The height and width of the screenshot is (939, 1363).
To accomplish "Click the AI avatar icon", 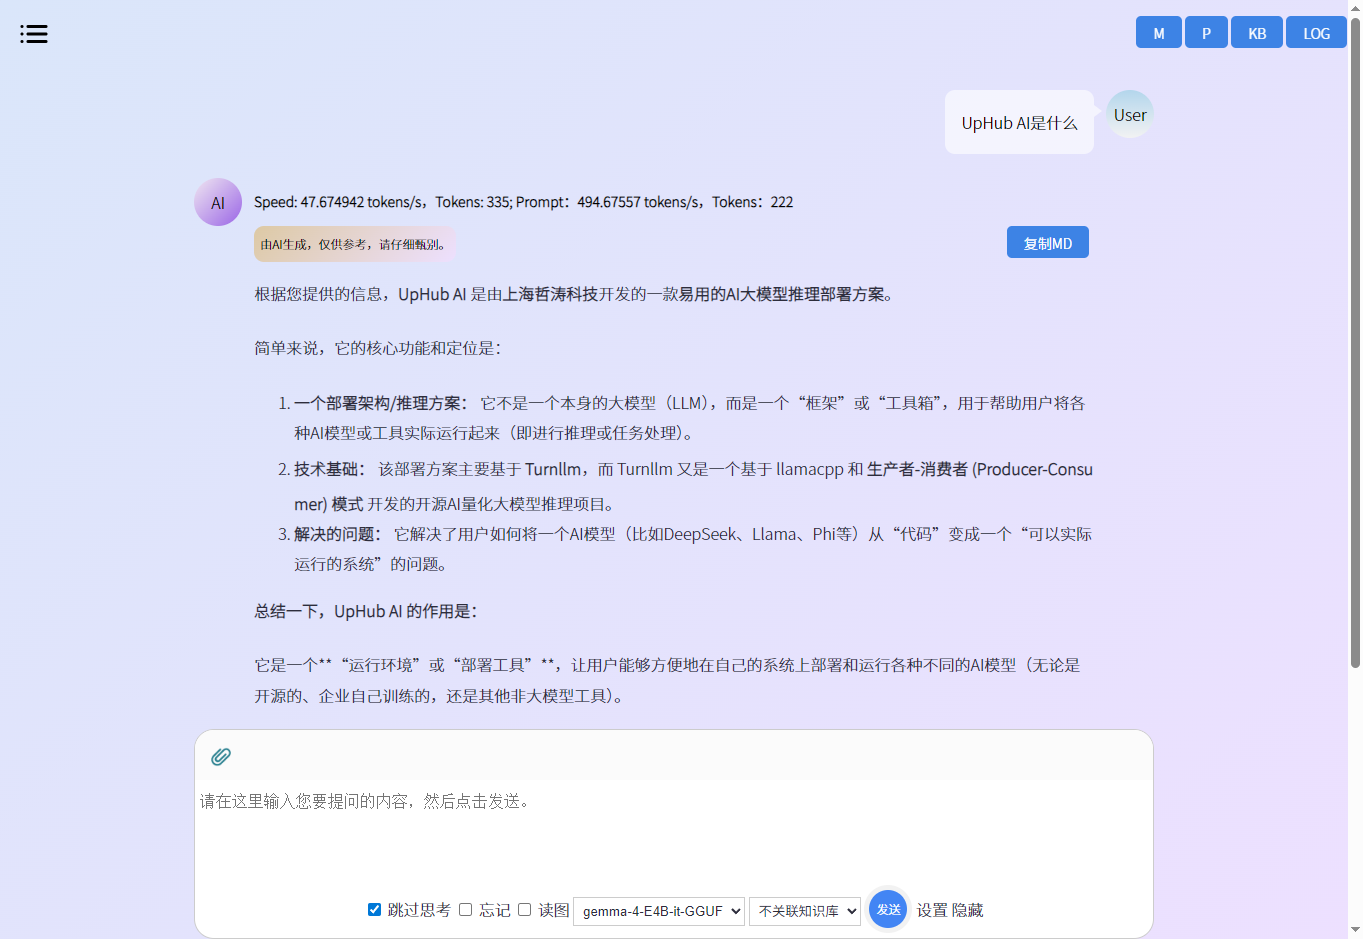I will pyautogui.click(x=218, y=201).
